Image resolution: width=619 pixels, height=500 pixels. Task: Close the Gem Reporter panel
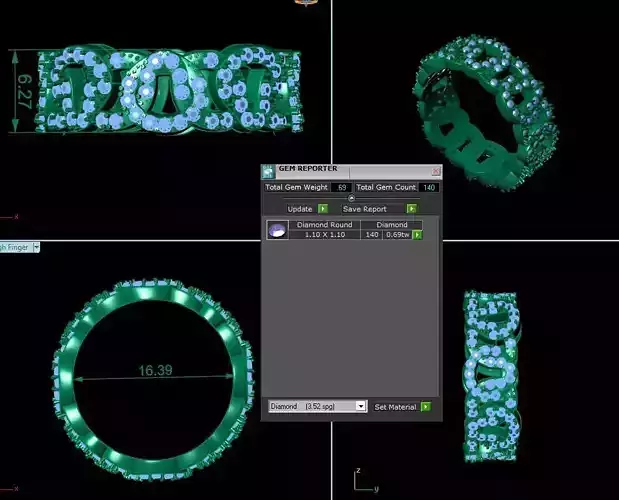click(x=436, y=171)
